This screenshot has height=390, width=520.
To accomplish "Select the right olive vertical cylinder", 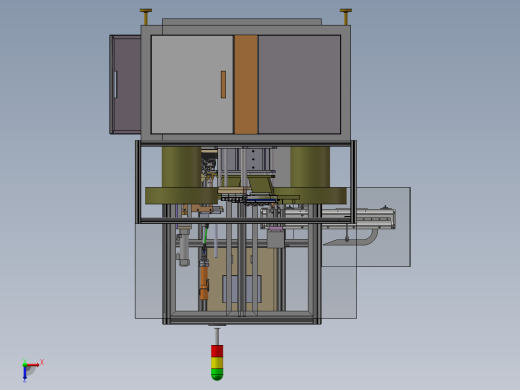I will [310, 167].
